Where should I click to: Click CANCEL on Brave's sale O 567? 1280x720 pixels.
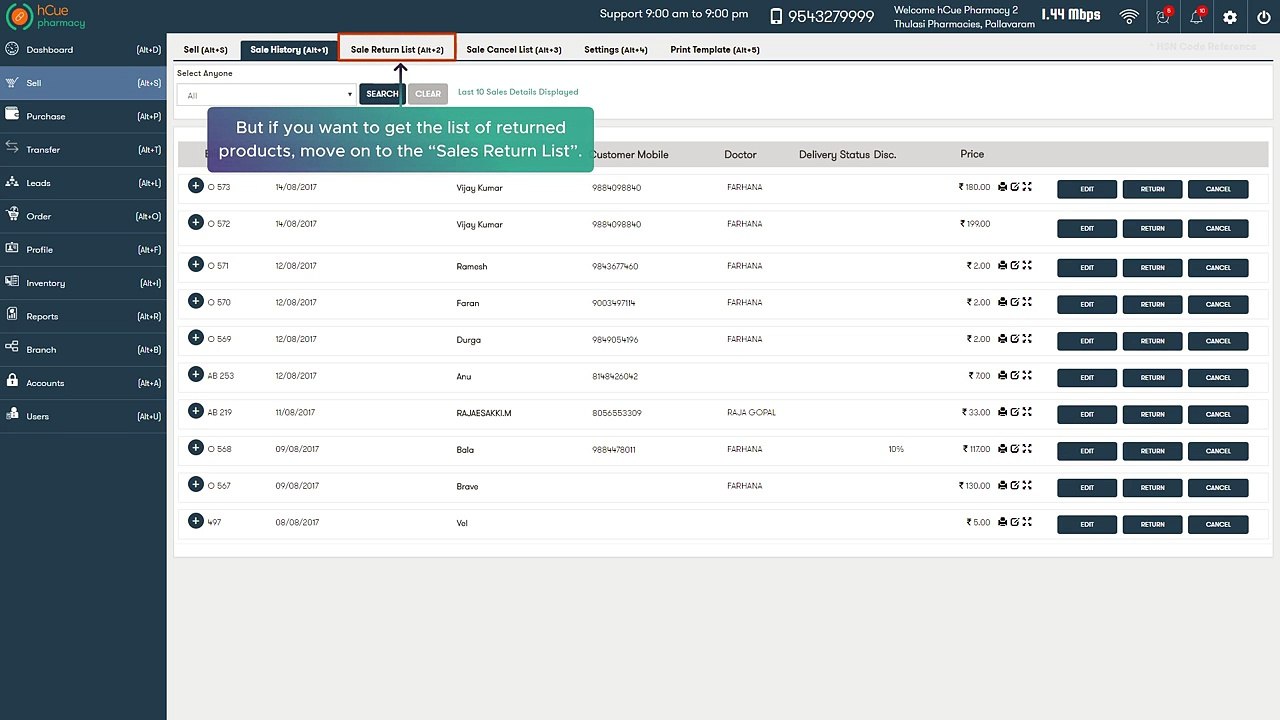1218,487
